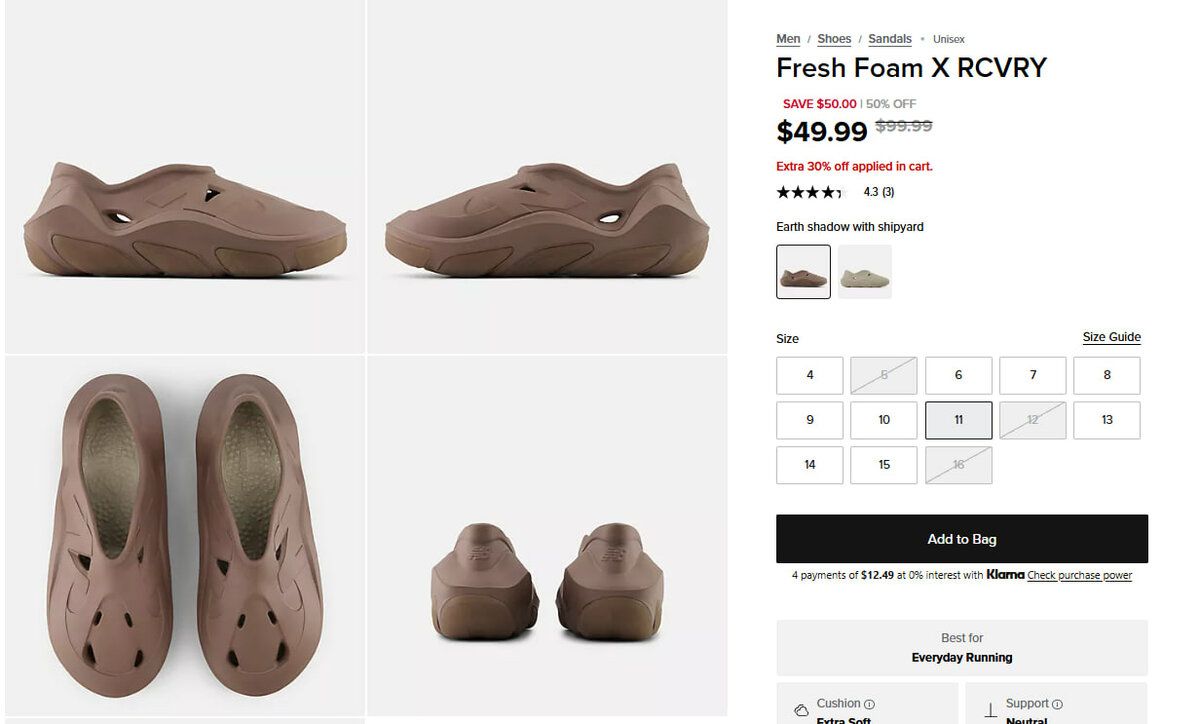Click the star rating icons
The width and height of the screenshot is (1200, 724).
point(810,192)
